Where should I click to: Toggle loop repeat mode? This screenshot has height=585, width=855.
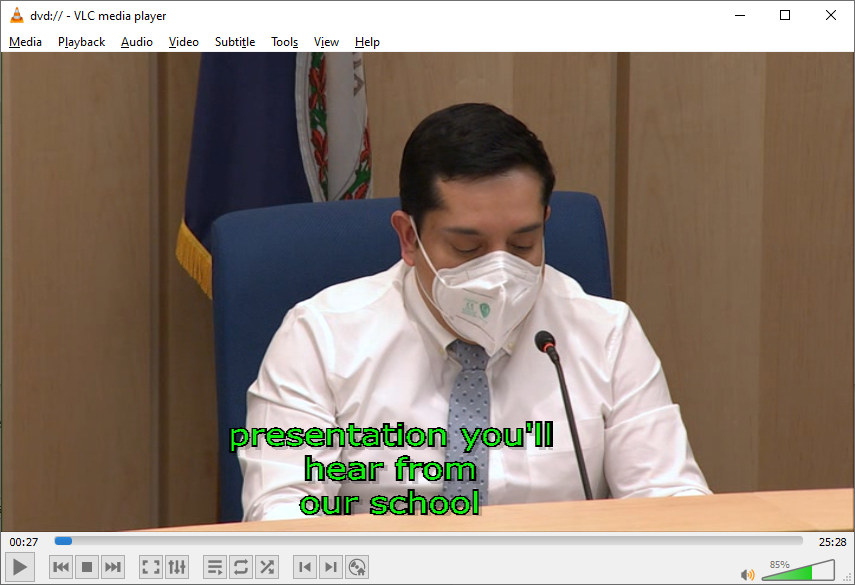pos(241,567)
